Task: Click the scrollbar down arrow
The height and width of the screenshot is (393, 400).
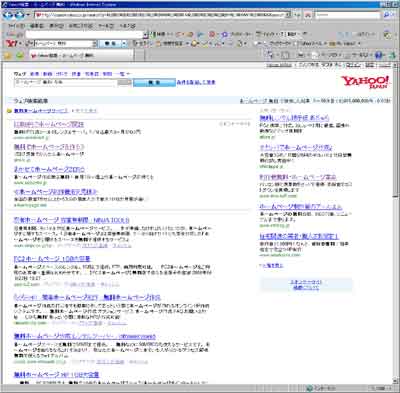Action: tap(395, 381)
